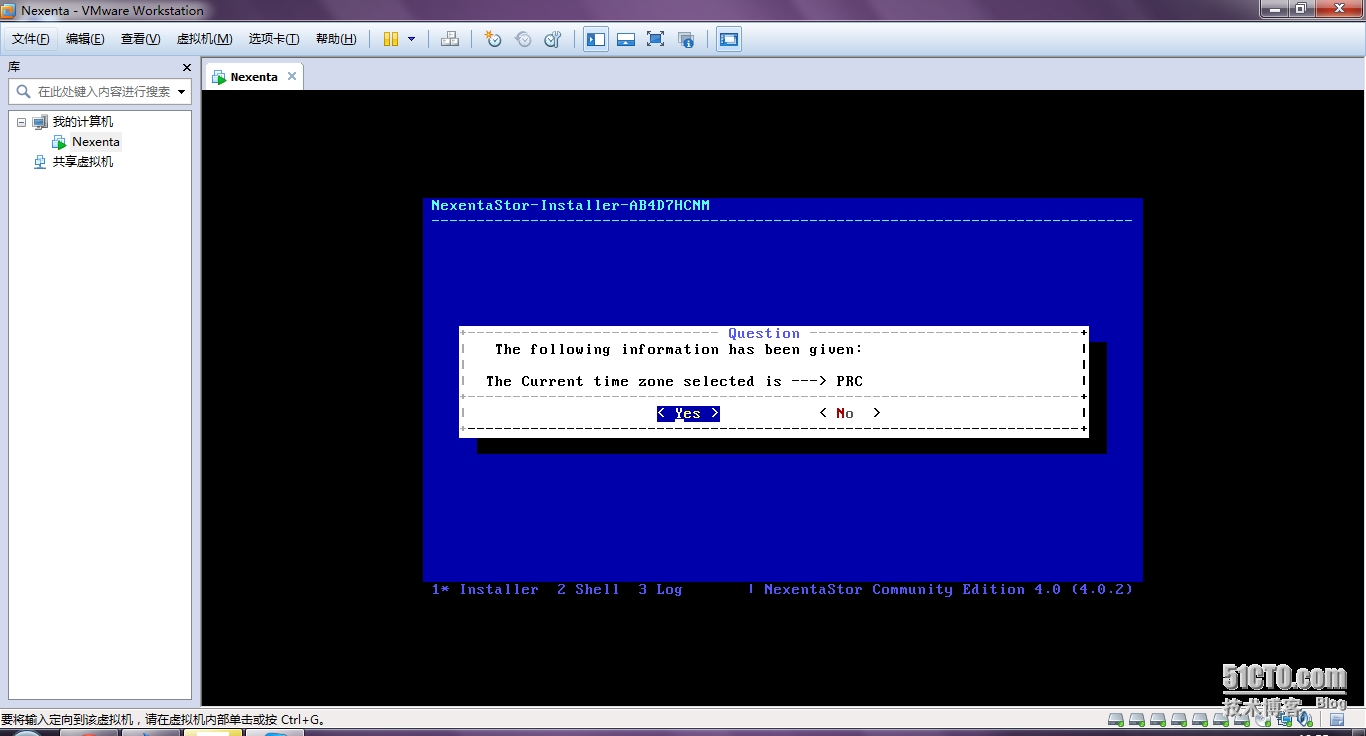Open the 编辑(E) menu

85,39
